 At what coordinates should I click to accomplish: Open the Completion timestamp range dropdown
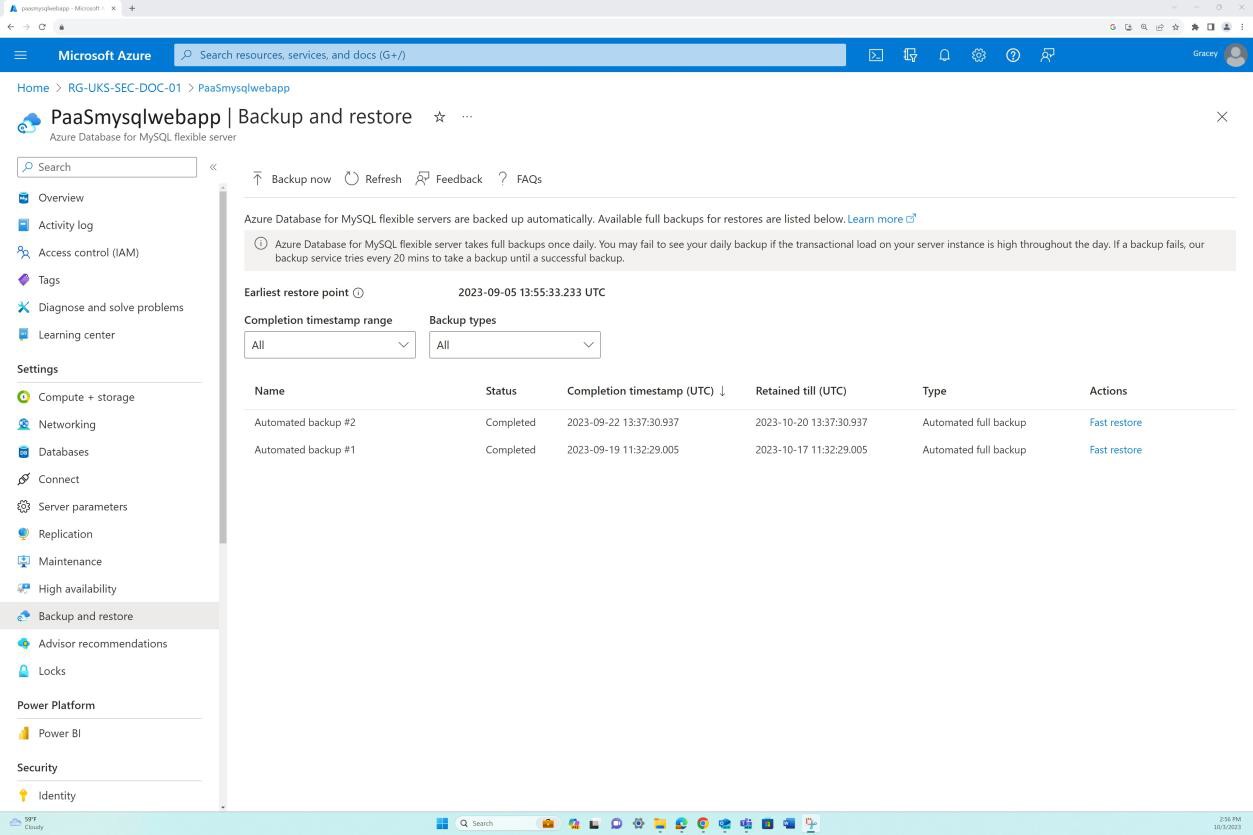tap(329, 344)
